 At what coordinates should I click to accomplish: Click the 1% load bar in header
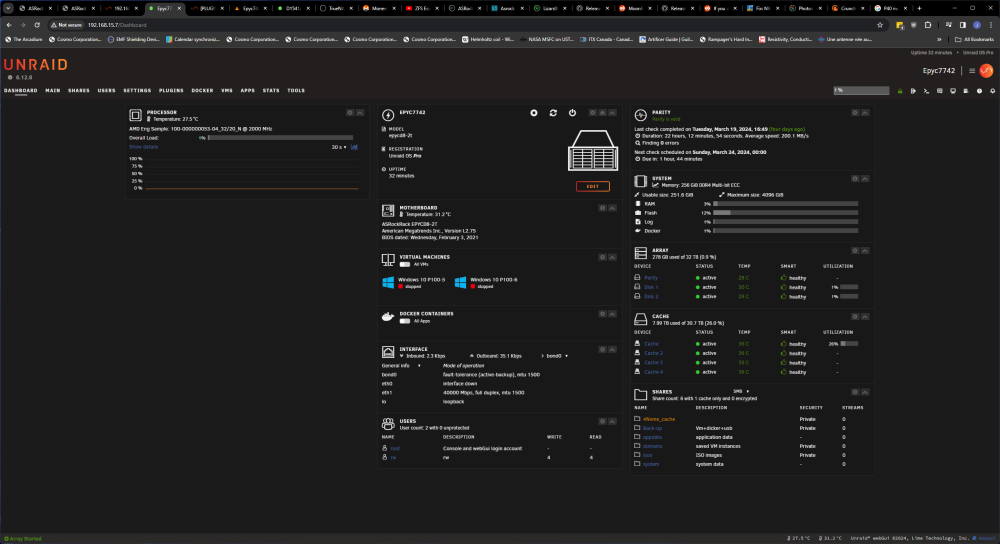click(x=861, y=91)
